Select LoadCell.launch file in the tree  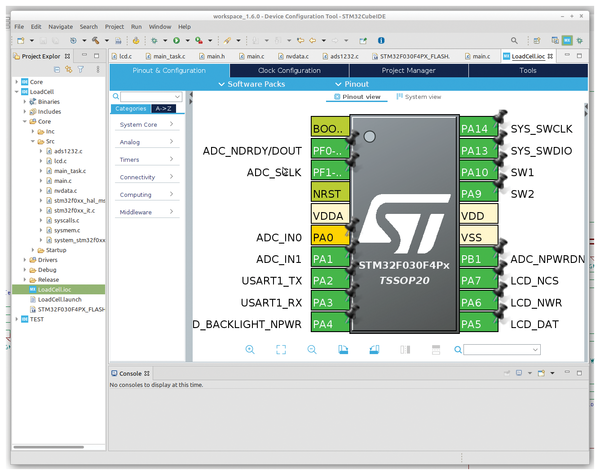pos(60,299)
